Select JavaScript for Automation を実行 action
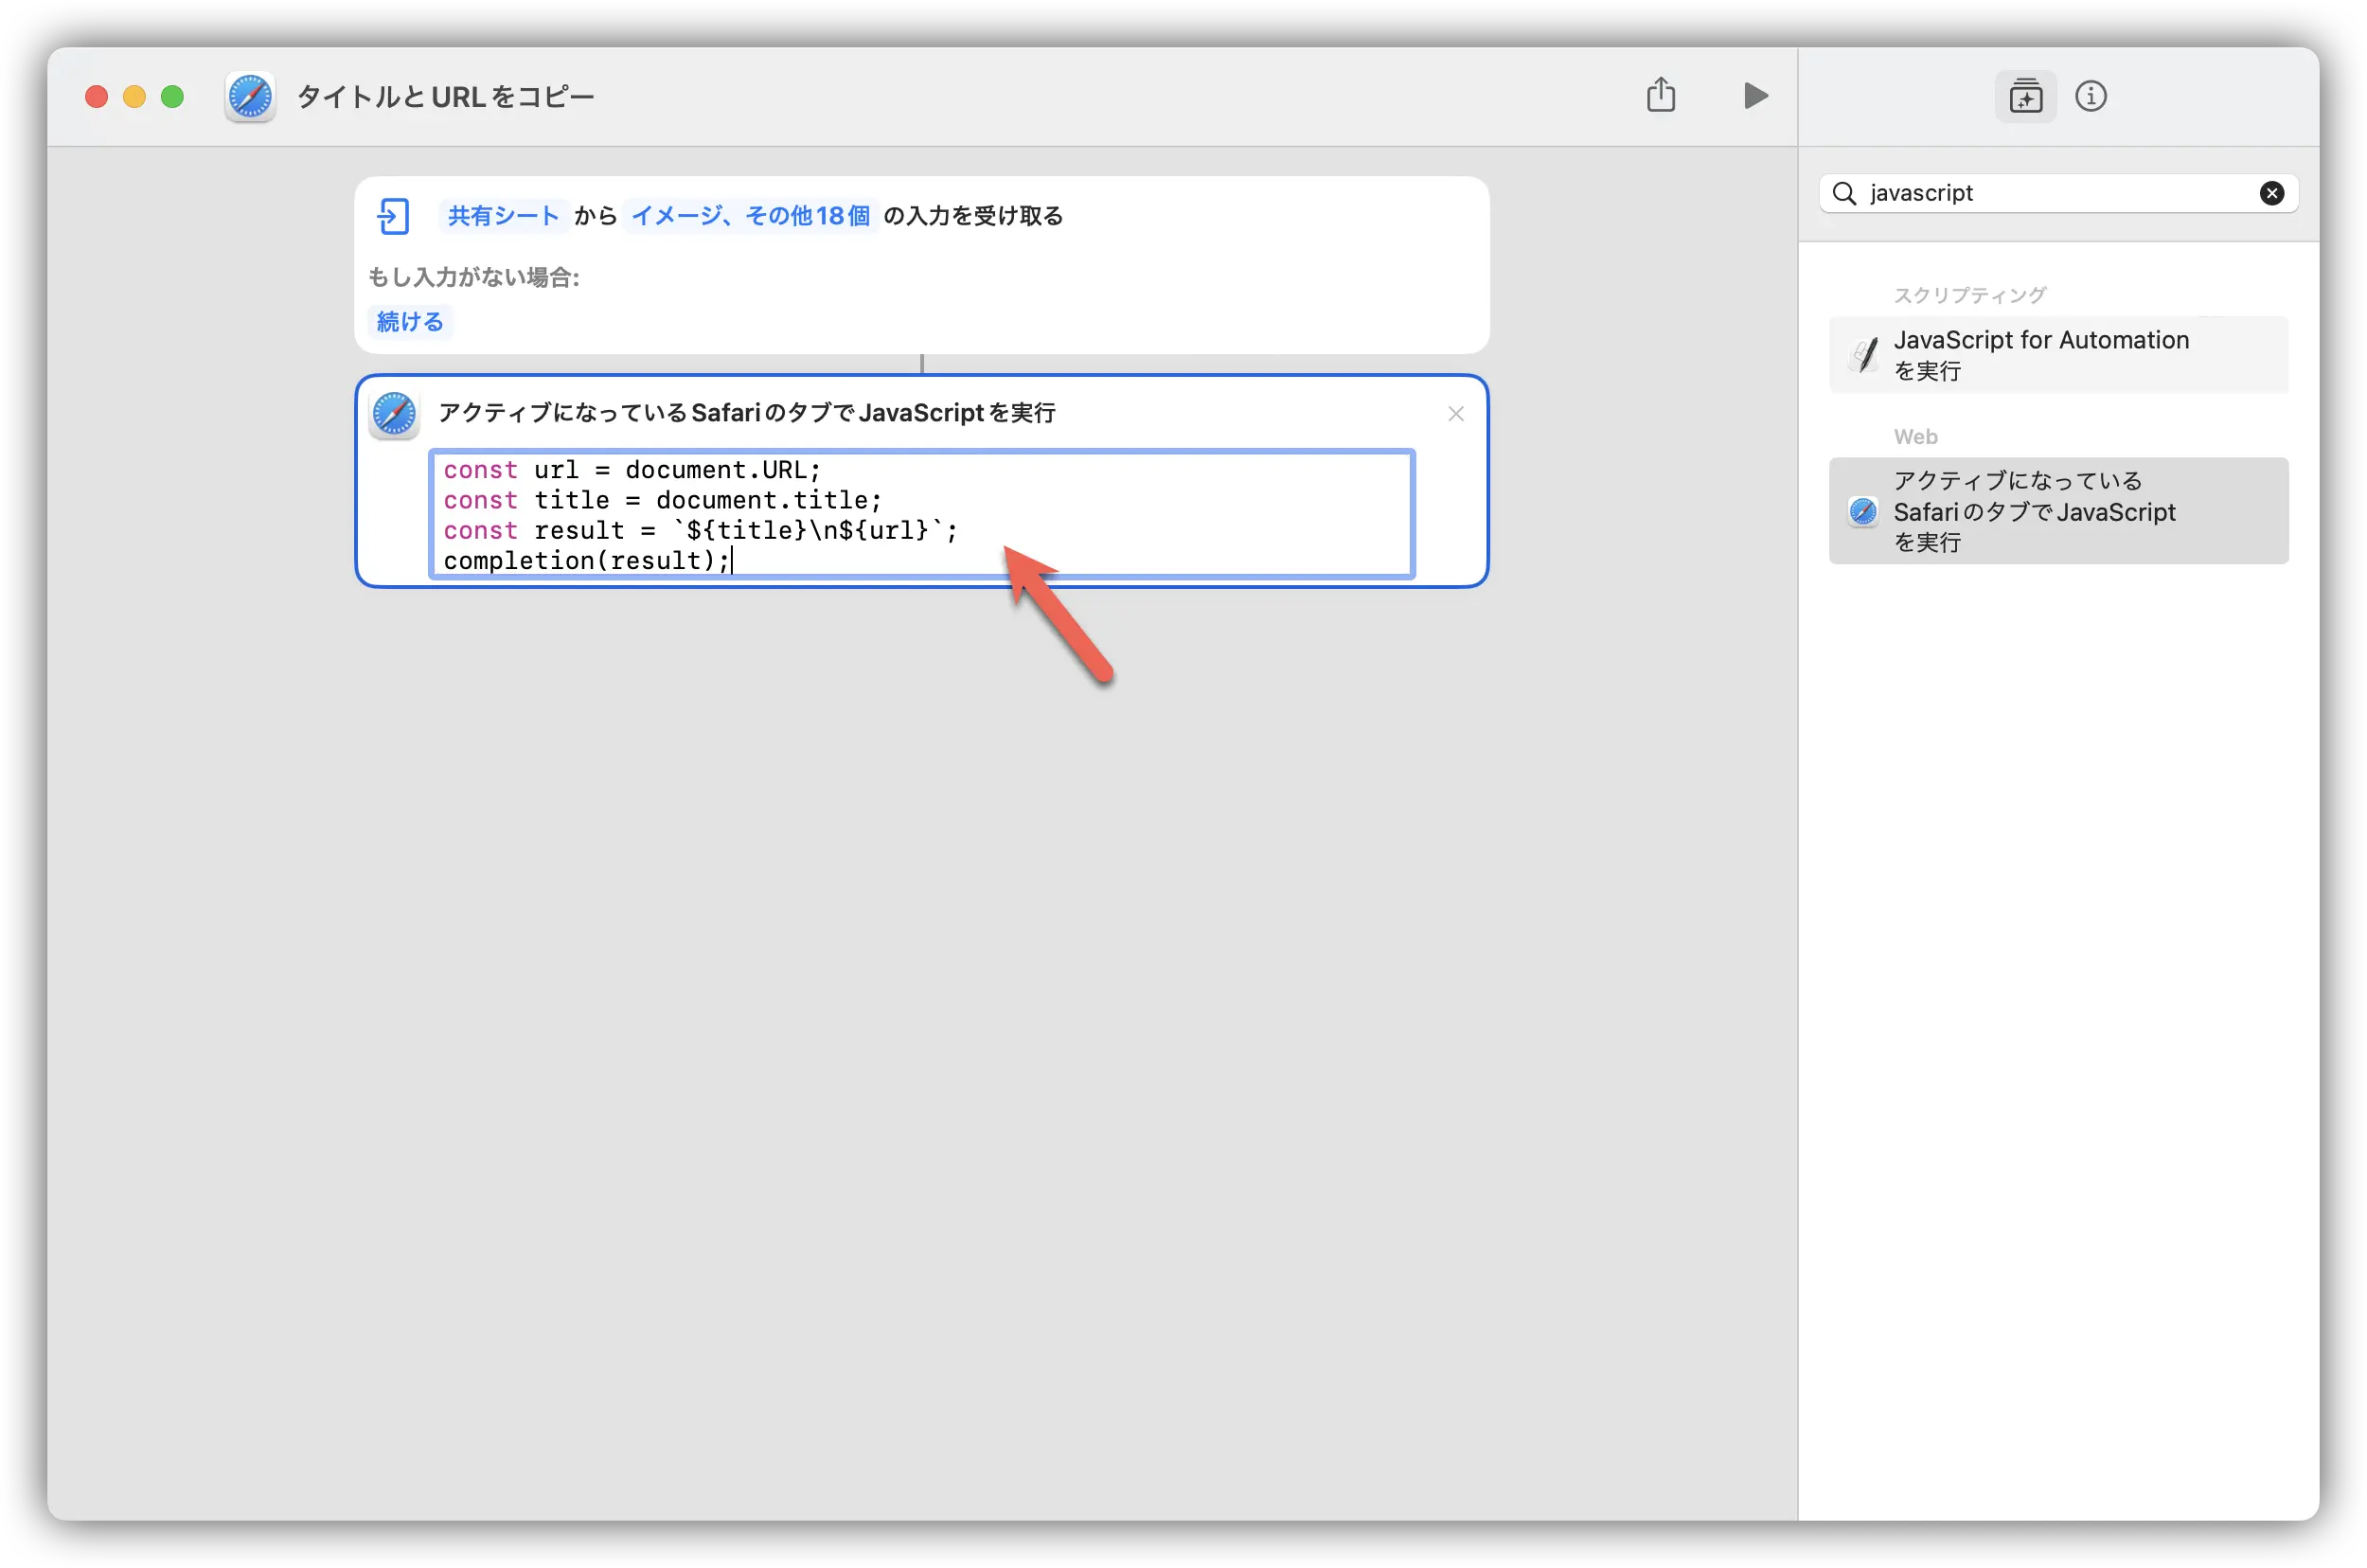The image size is (2367, 1568). coord(2058,355)
